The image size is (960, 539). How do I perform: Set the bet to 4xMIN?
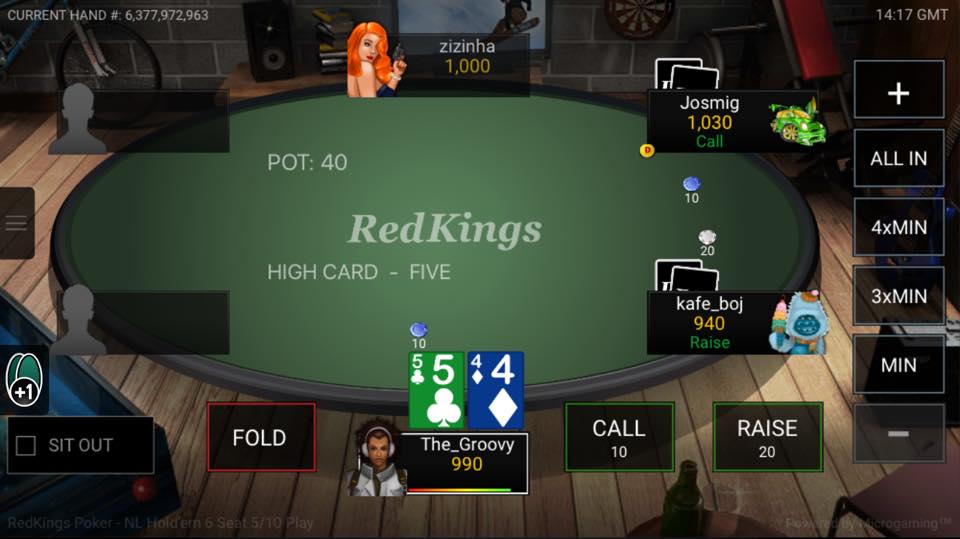(899, 227)
